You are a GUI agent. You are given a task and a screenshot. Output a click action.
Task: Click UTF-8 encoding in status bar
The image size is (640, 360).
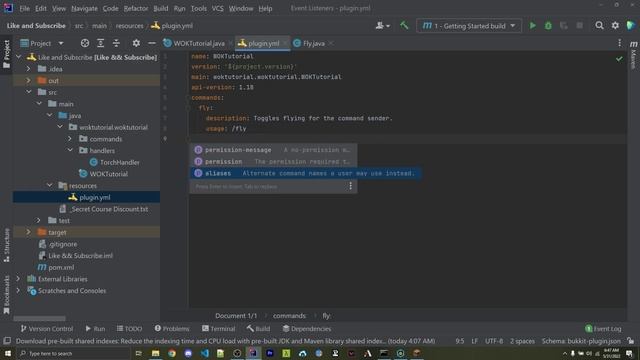pyautogui.click(x=494, y=341)
